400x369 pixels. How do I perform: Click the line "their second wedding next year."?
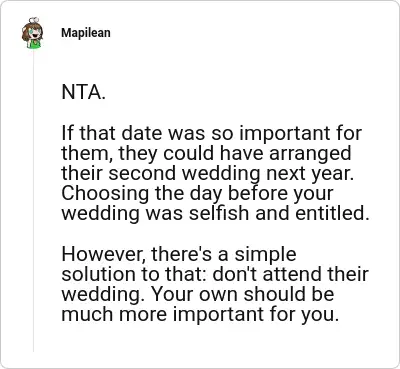click(207, 173)
